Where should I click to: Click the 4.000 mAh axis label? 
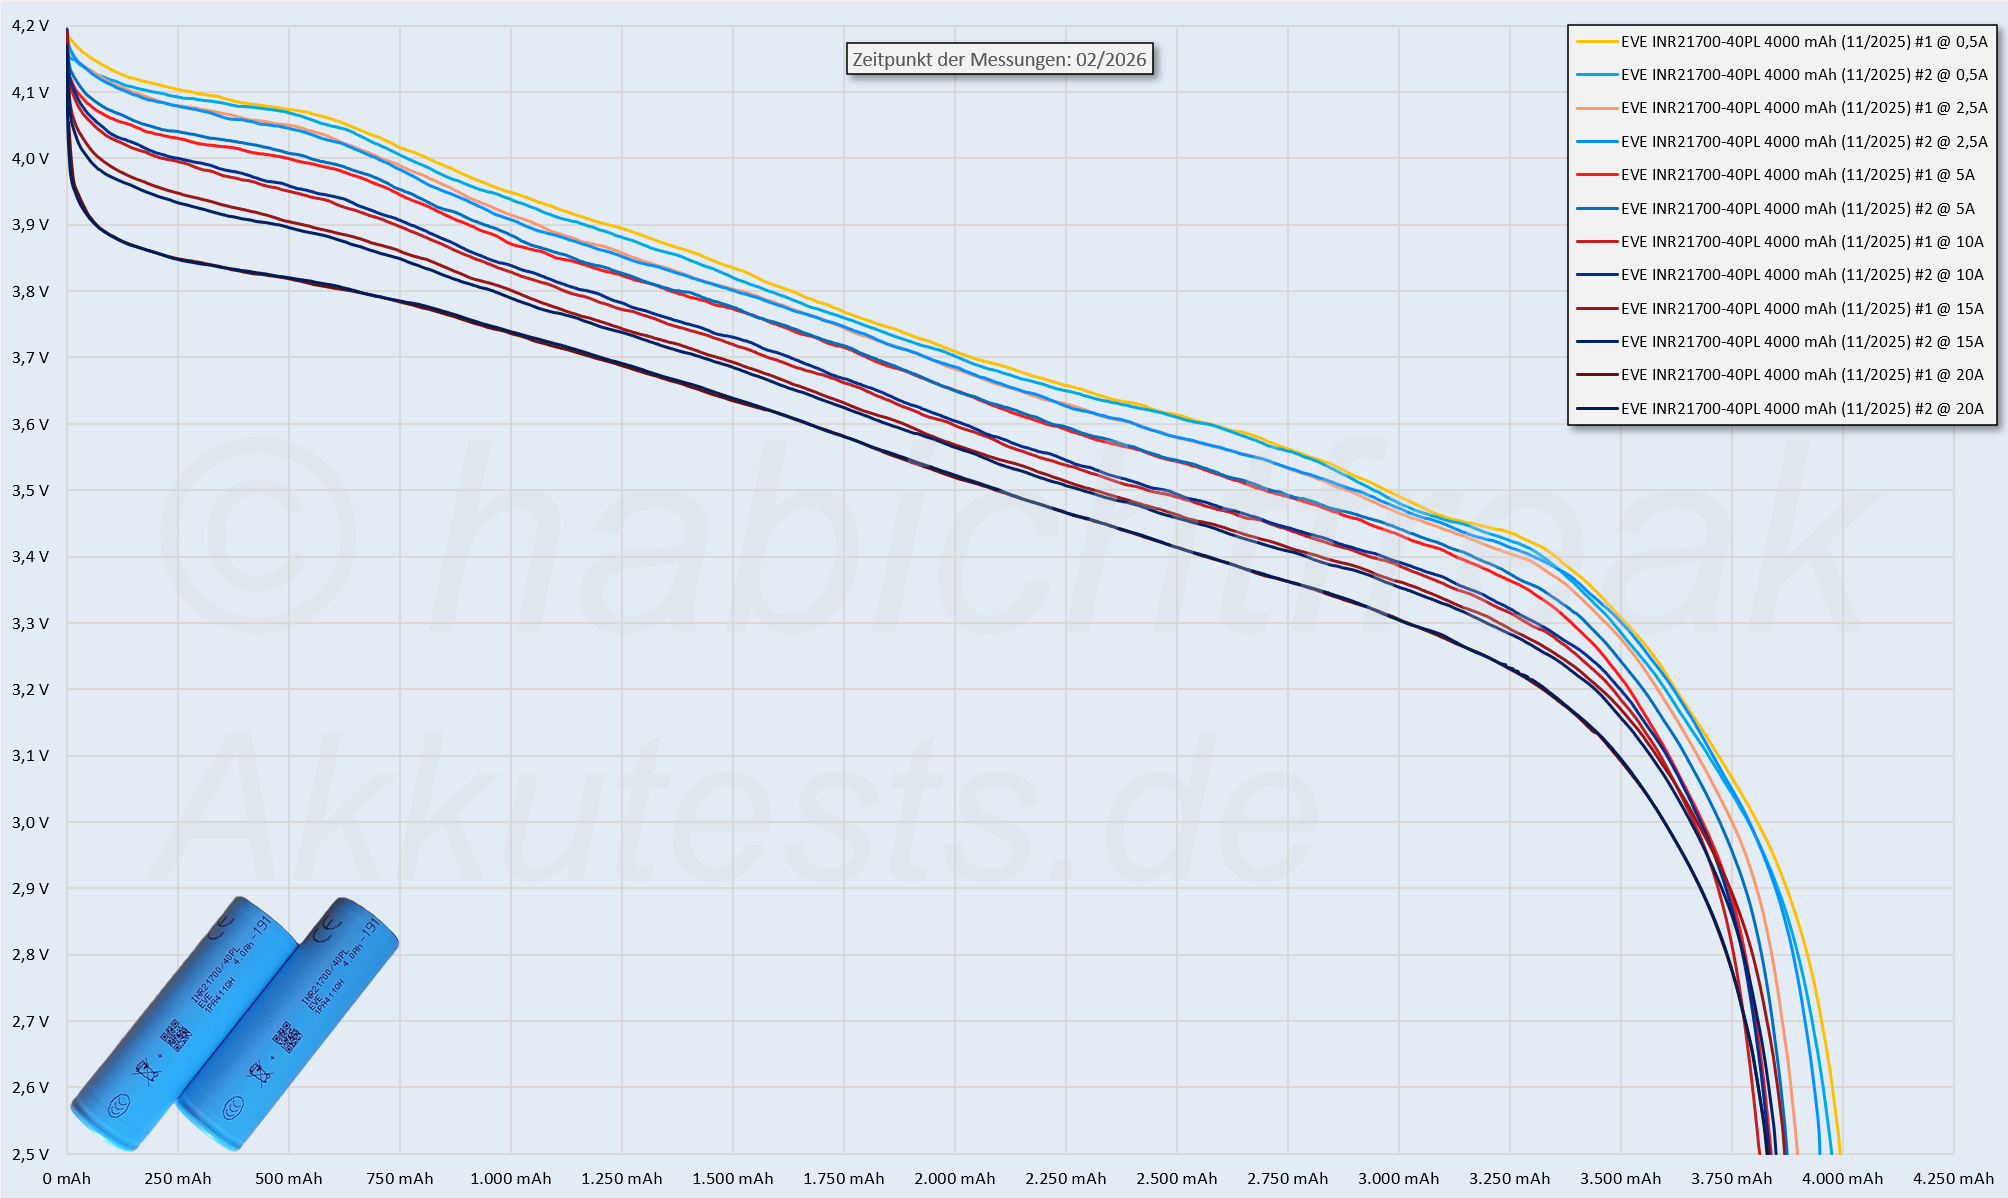click(1842, 1179)
